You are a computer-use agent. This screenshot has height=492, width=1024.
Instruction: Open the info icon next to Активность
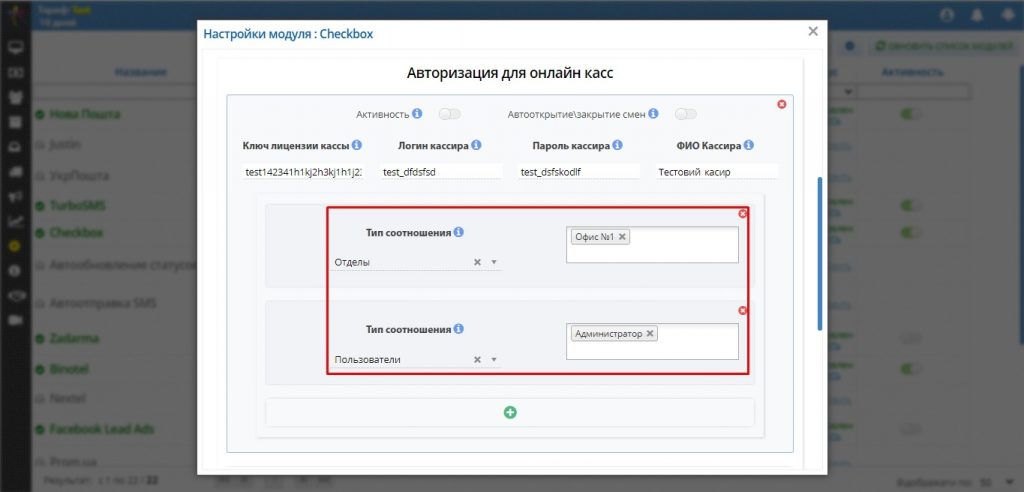(417, 114)
